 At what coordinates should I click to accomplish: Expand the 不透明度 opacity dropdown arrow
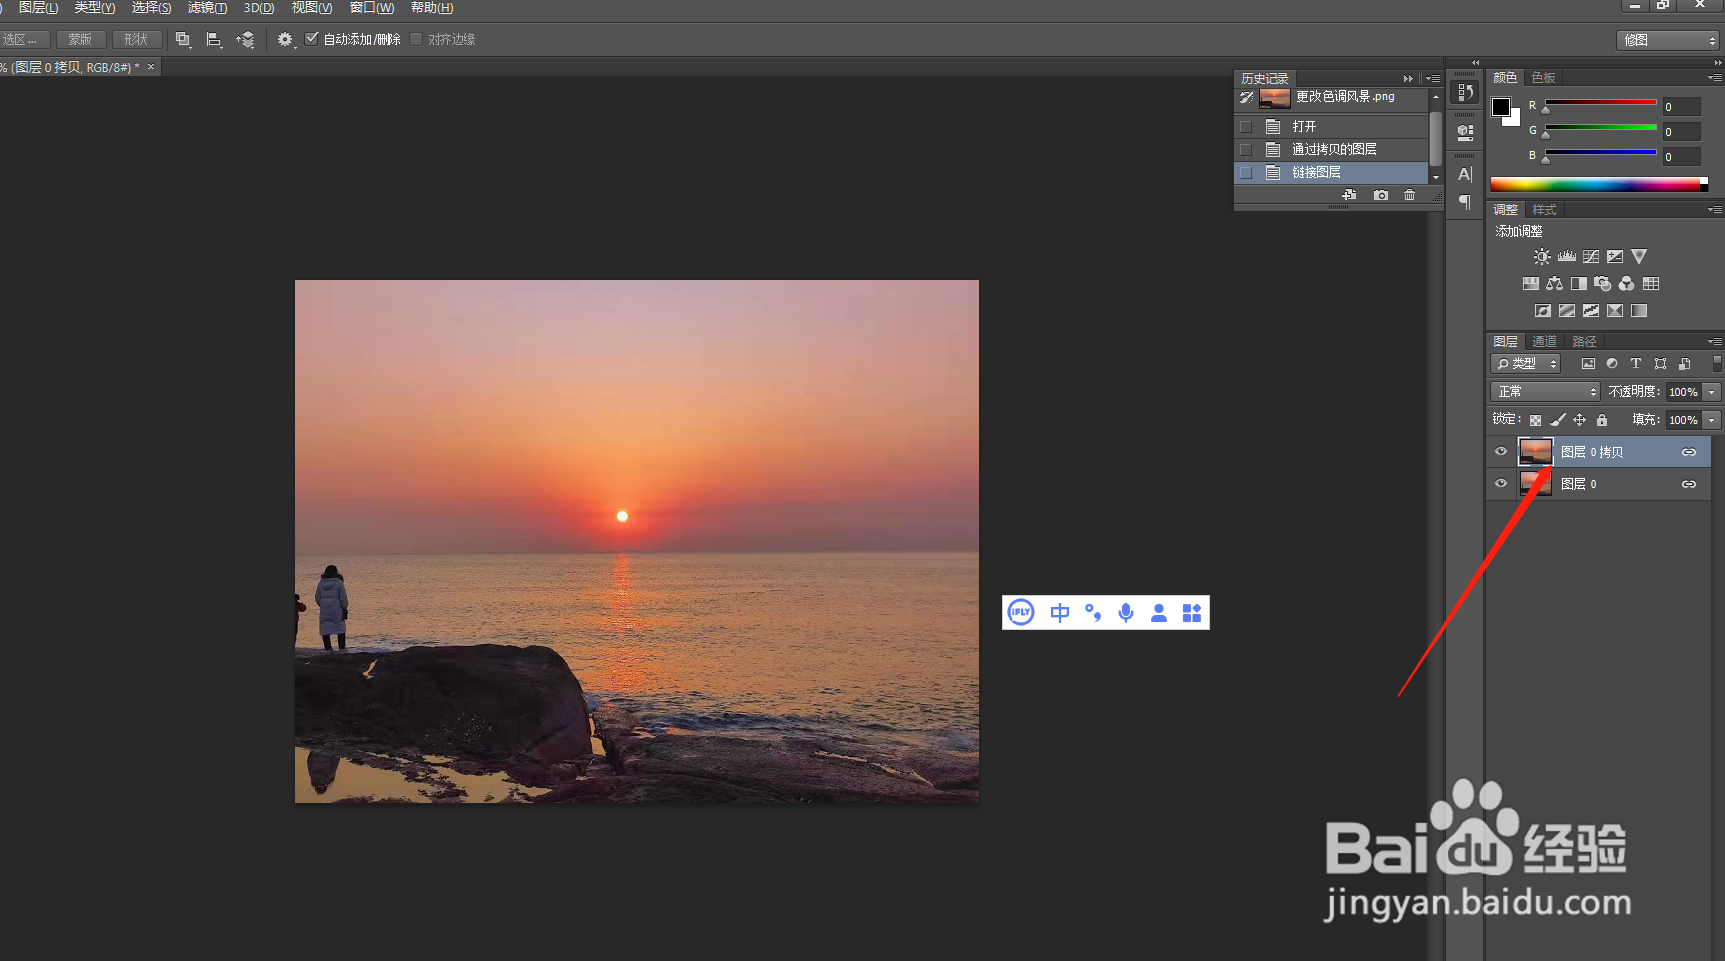pos(1712,392)
